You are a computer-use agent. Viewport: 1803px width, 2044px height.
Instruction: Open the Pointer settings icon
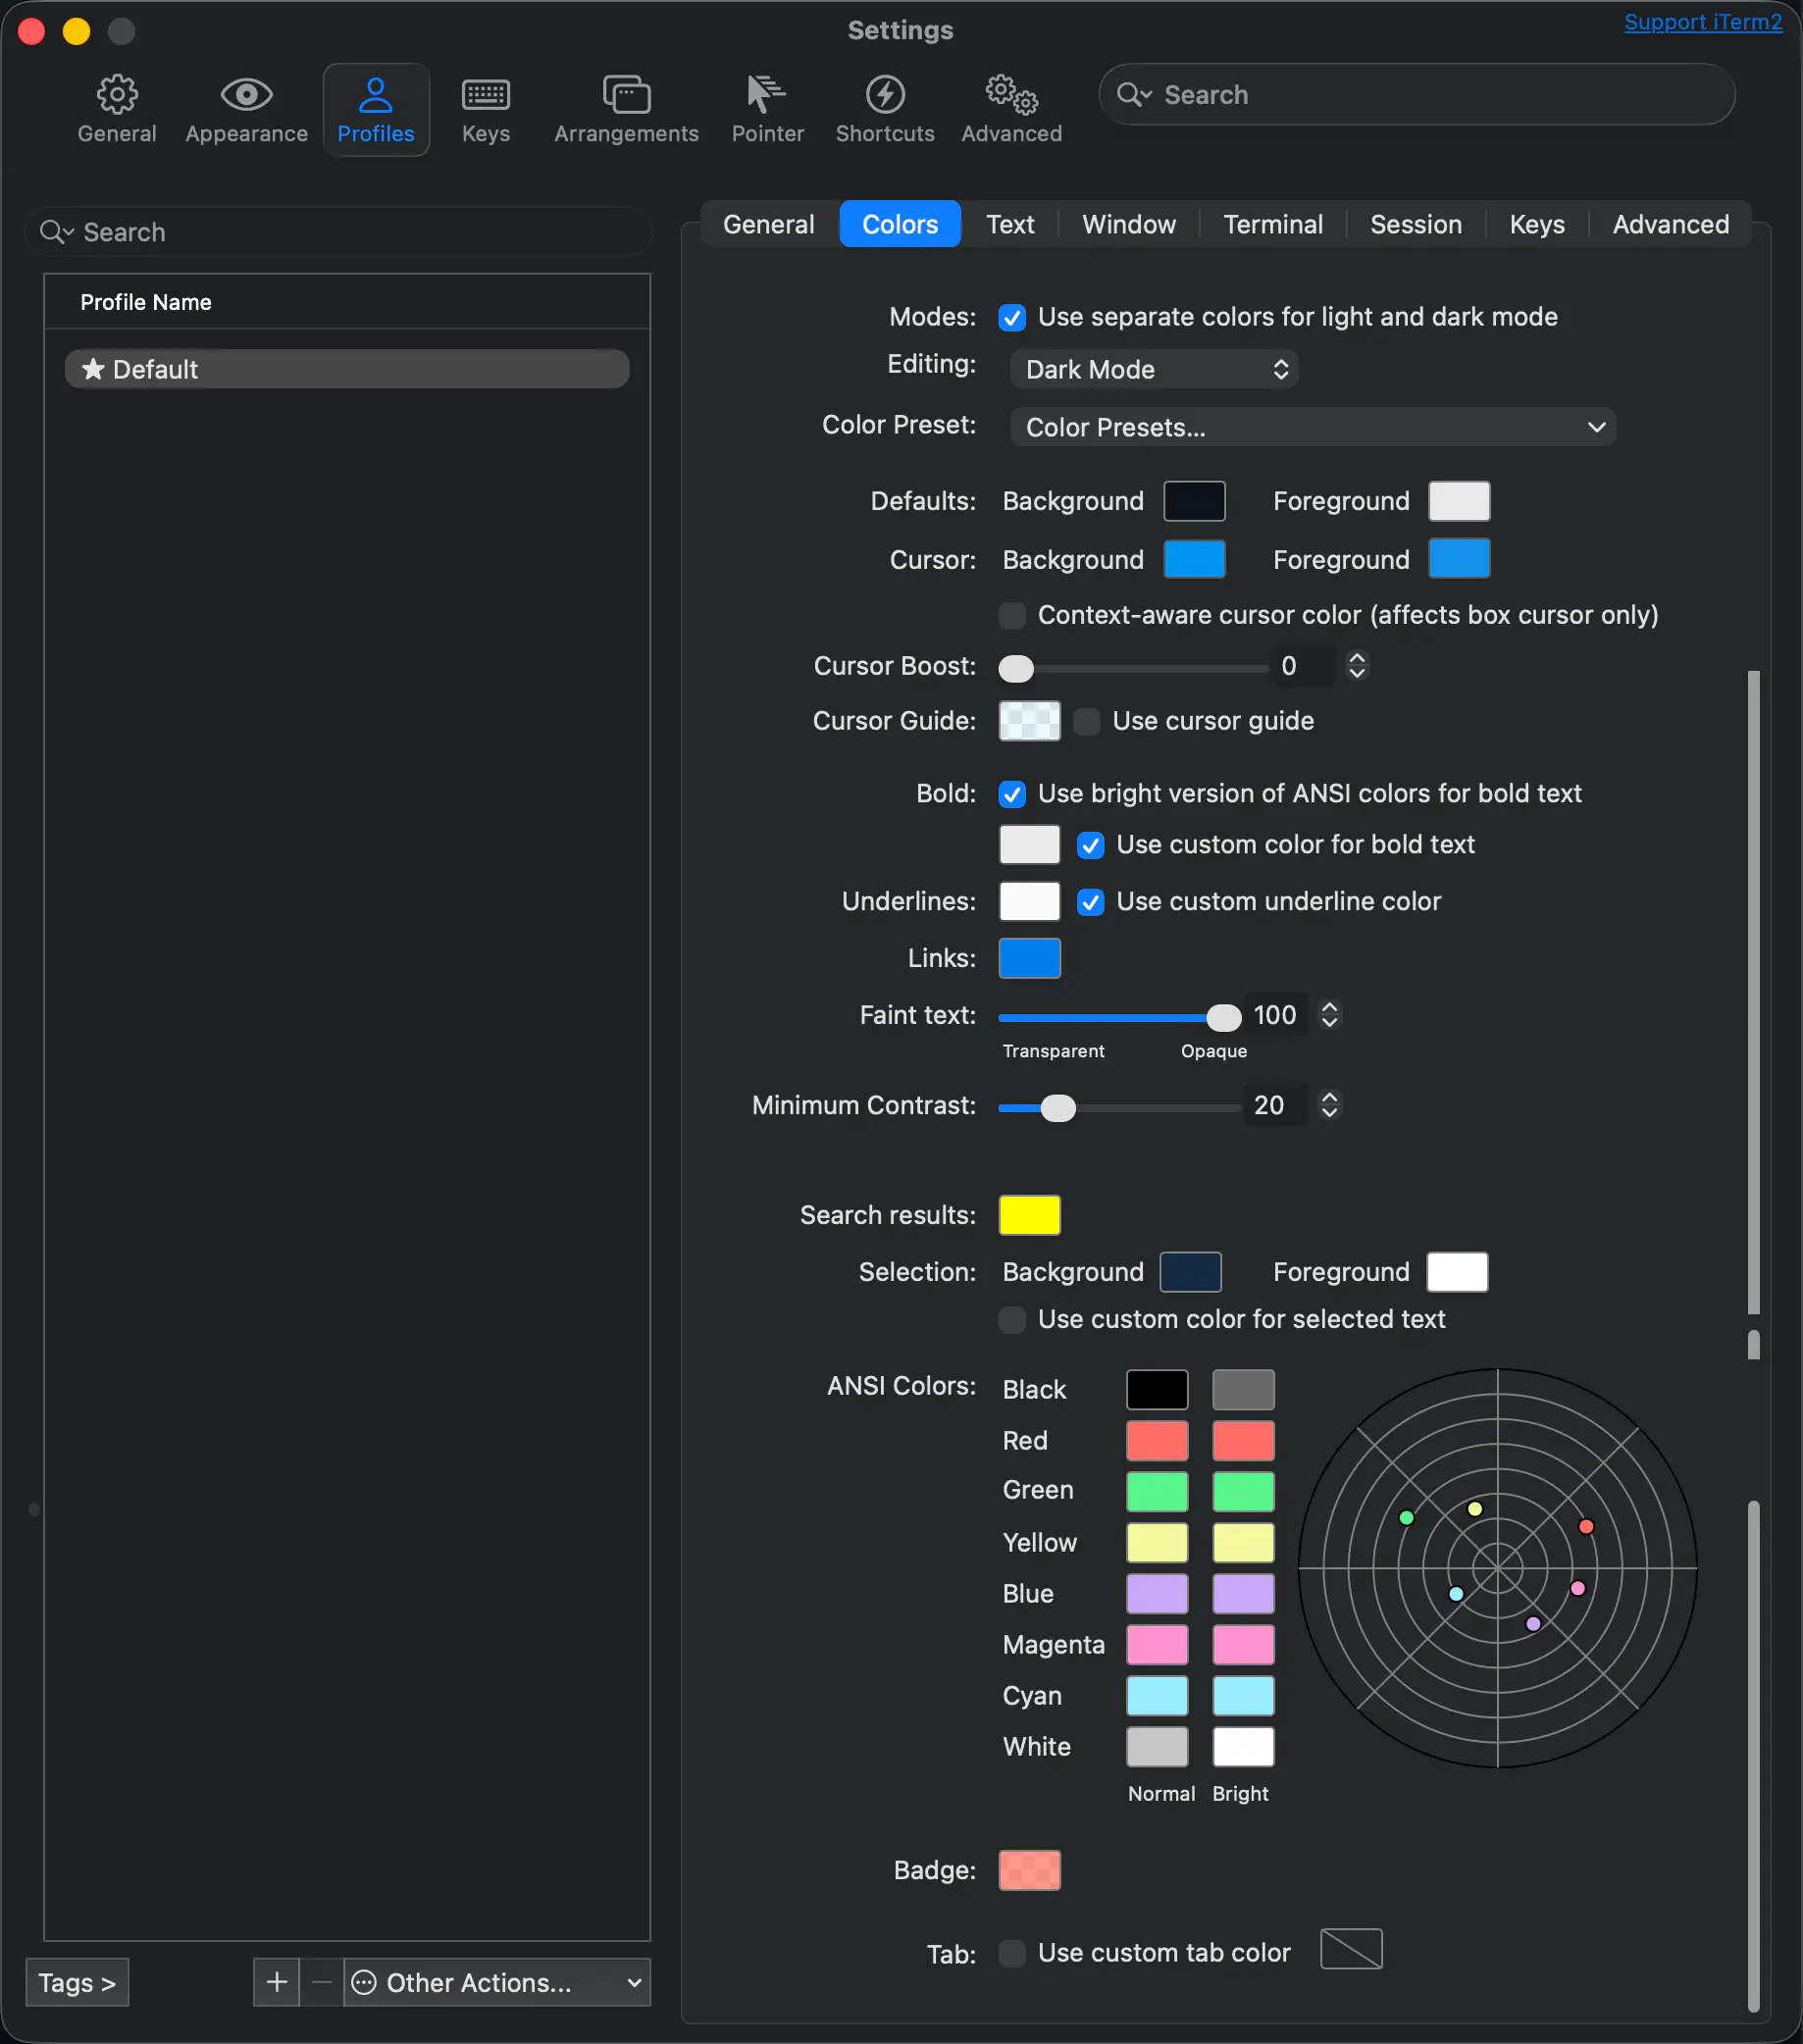[x=767, y=95]
